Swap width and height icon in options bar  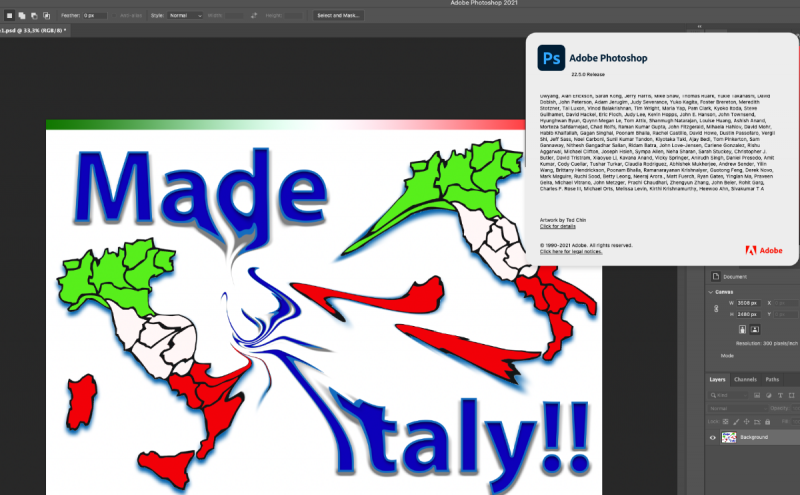pos(254,16)
